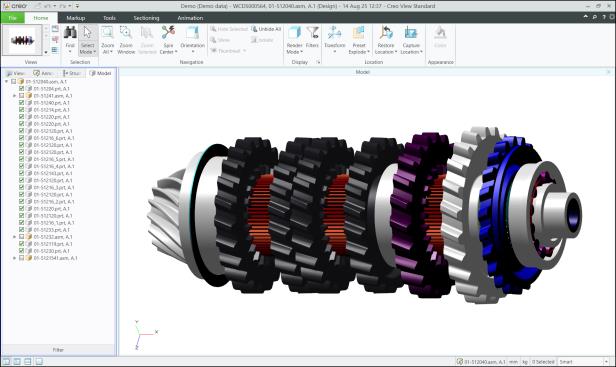Uncheck the 01-51230.prt checkbox
Screen dimensions: 616x367
tap(22, 251)
